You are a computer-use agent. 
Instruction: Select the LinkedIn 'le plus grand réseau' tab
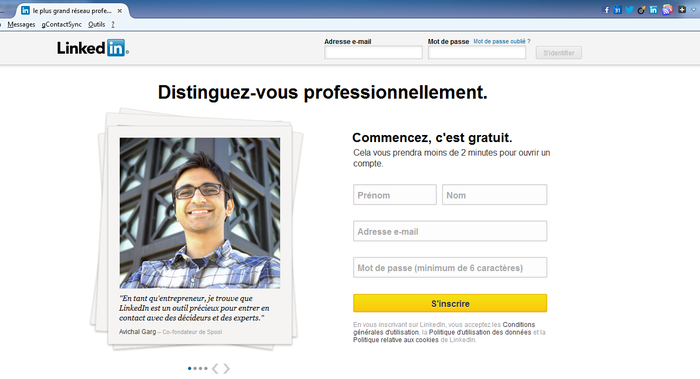coord(73,11)
